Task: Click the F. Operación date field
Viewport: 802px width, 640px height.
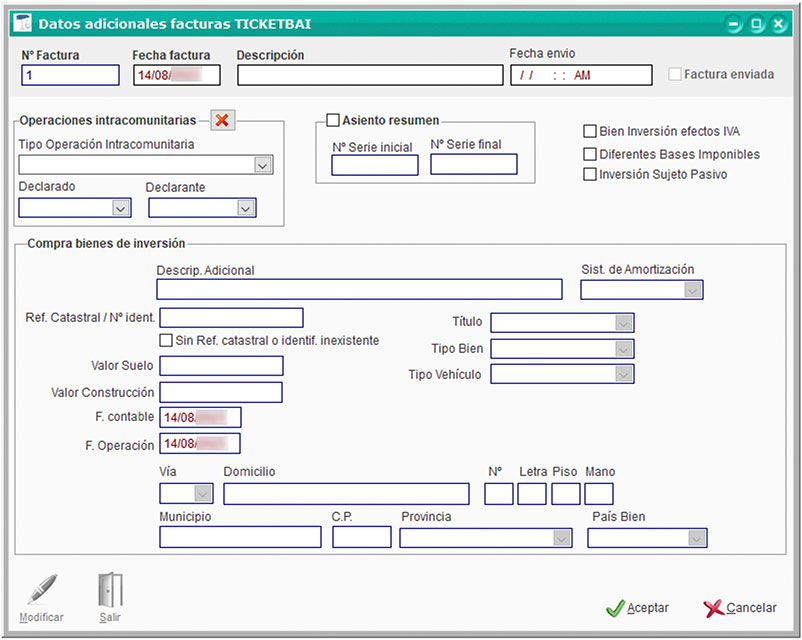Action: pos(200,444)
